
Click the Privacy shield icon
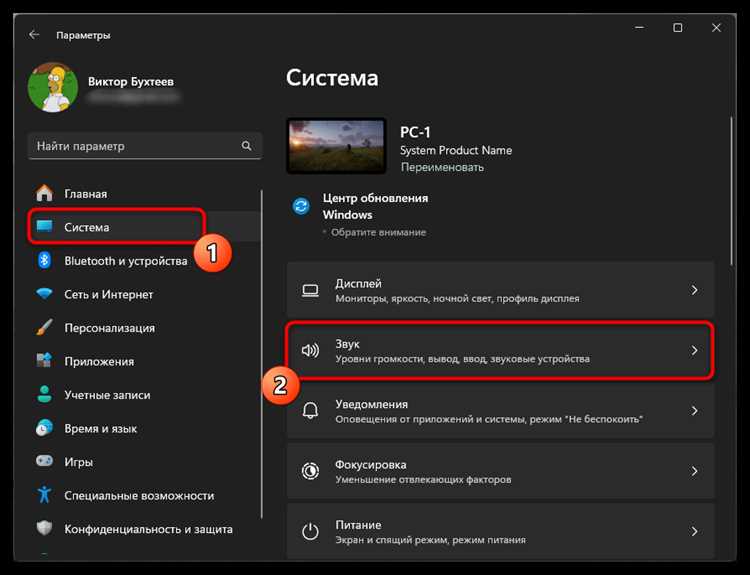click(x=44, y=529)
